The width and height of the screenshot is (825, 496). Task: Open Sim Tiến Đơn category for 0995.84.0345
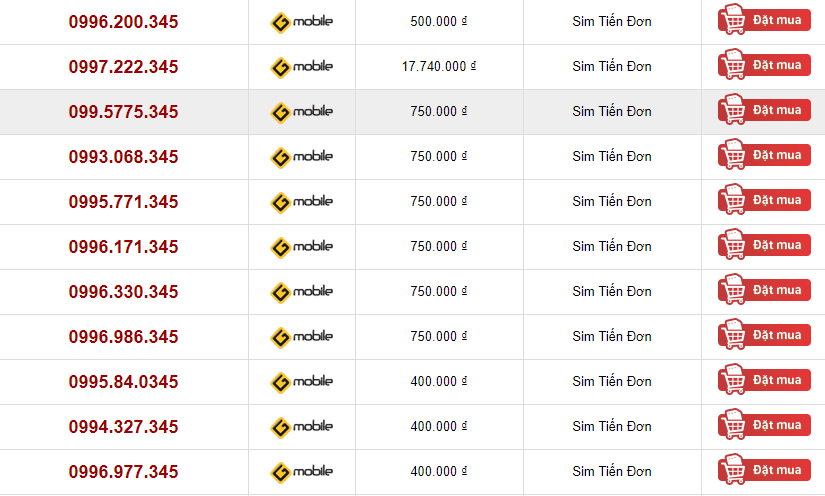coord(612,381)
